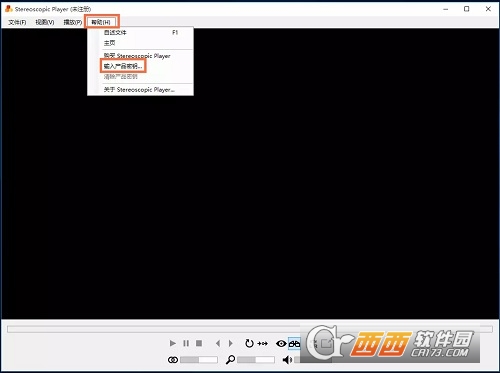Toggle the loop/repeat circular arrow icon

pos(249,343)
